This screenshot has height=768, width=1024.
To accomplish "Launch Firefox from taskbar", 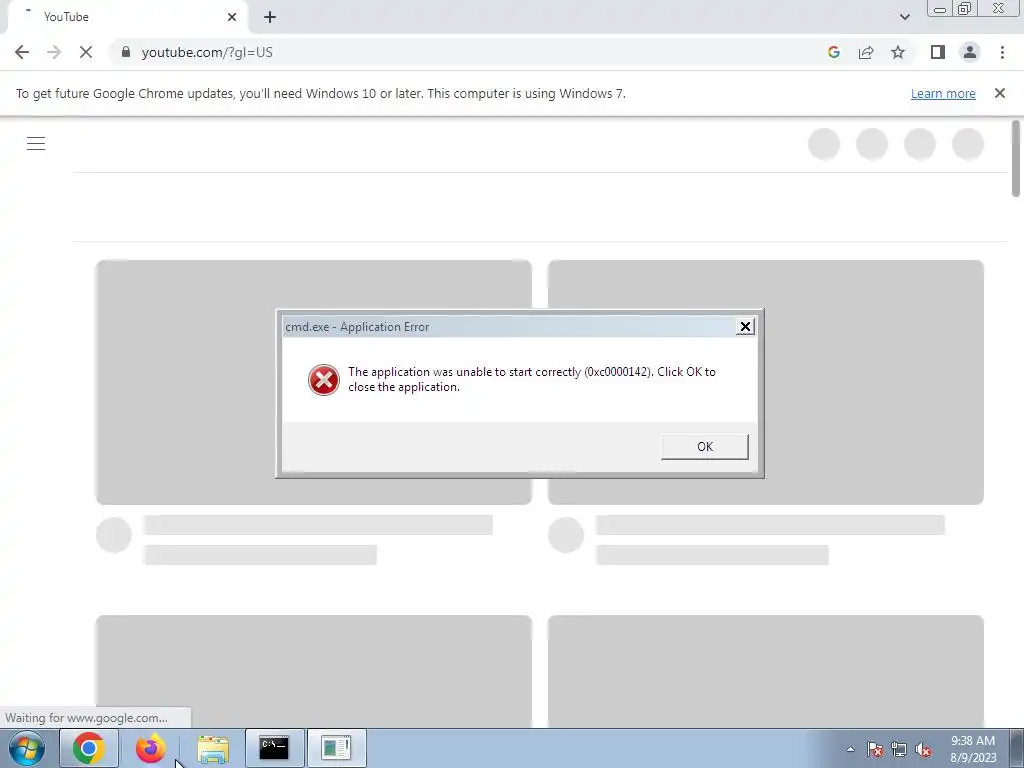I will 150,748.
